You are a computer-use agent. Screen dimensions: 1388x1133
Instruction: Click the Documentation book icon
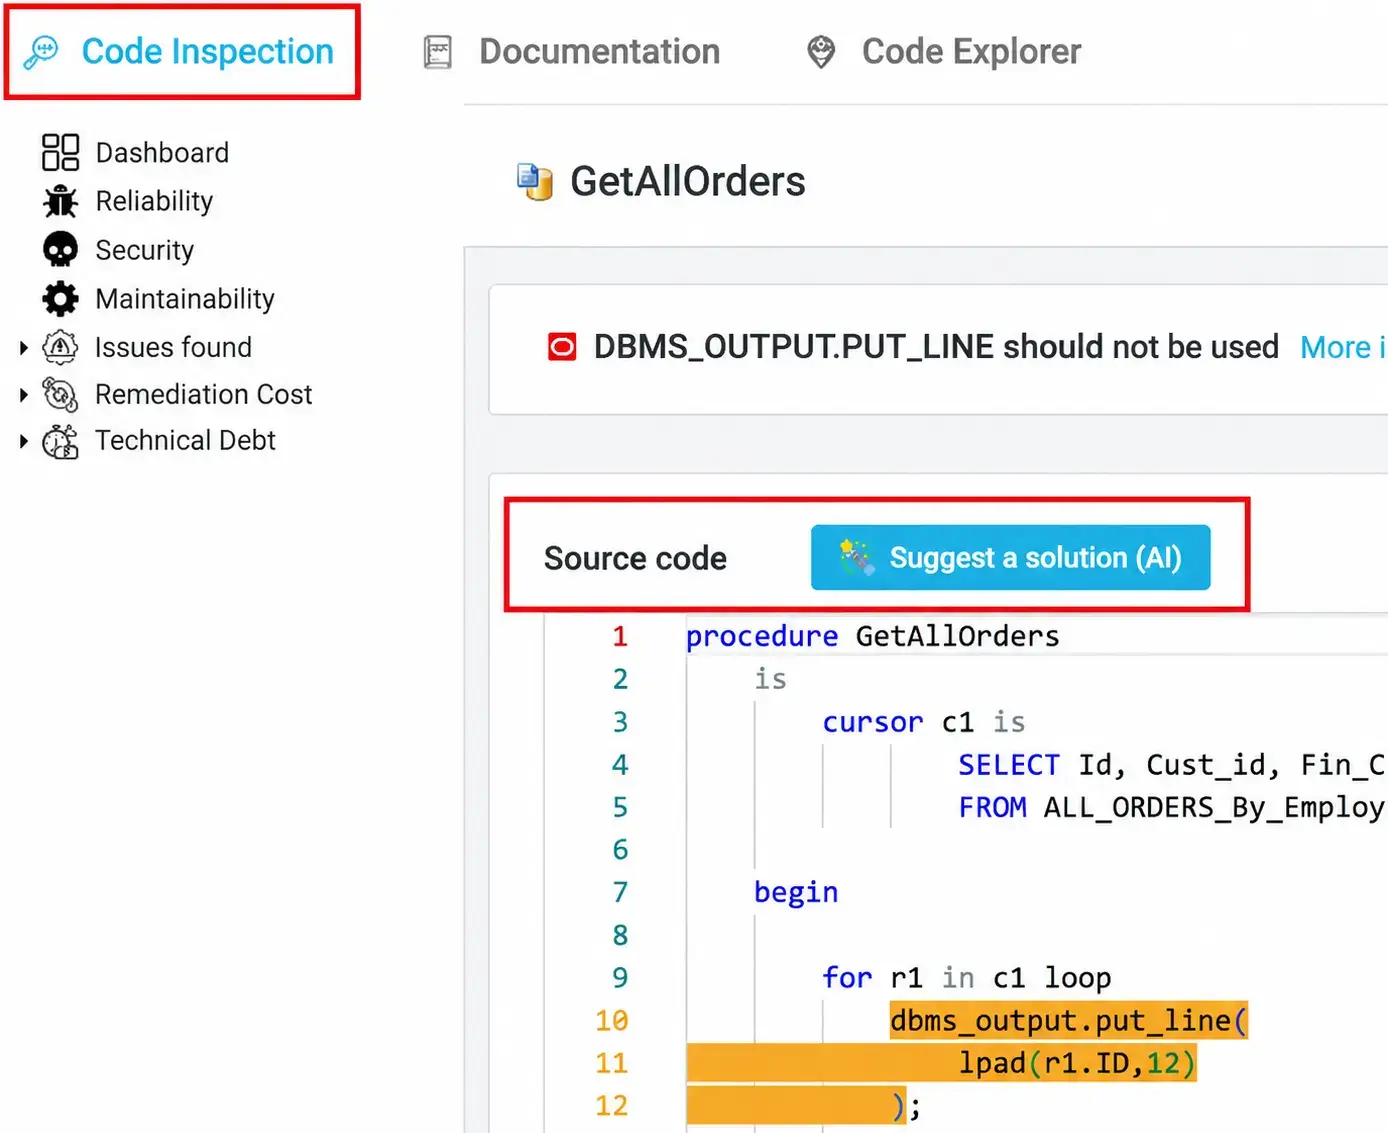pos(438,52)
